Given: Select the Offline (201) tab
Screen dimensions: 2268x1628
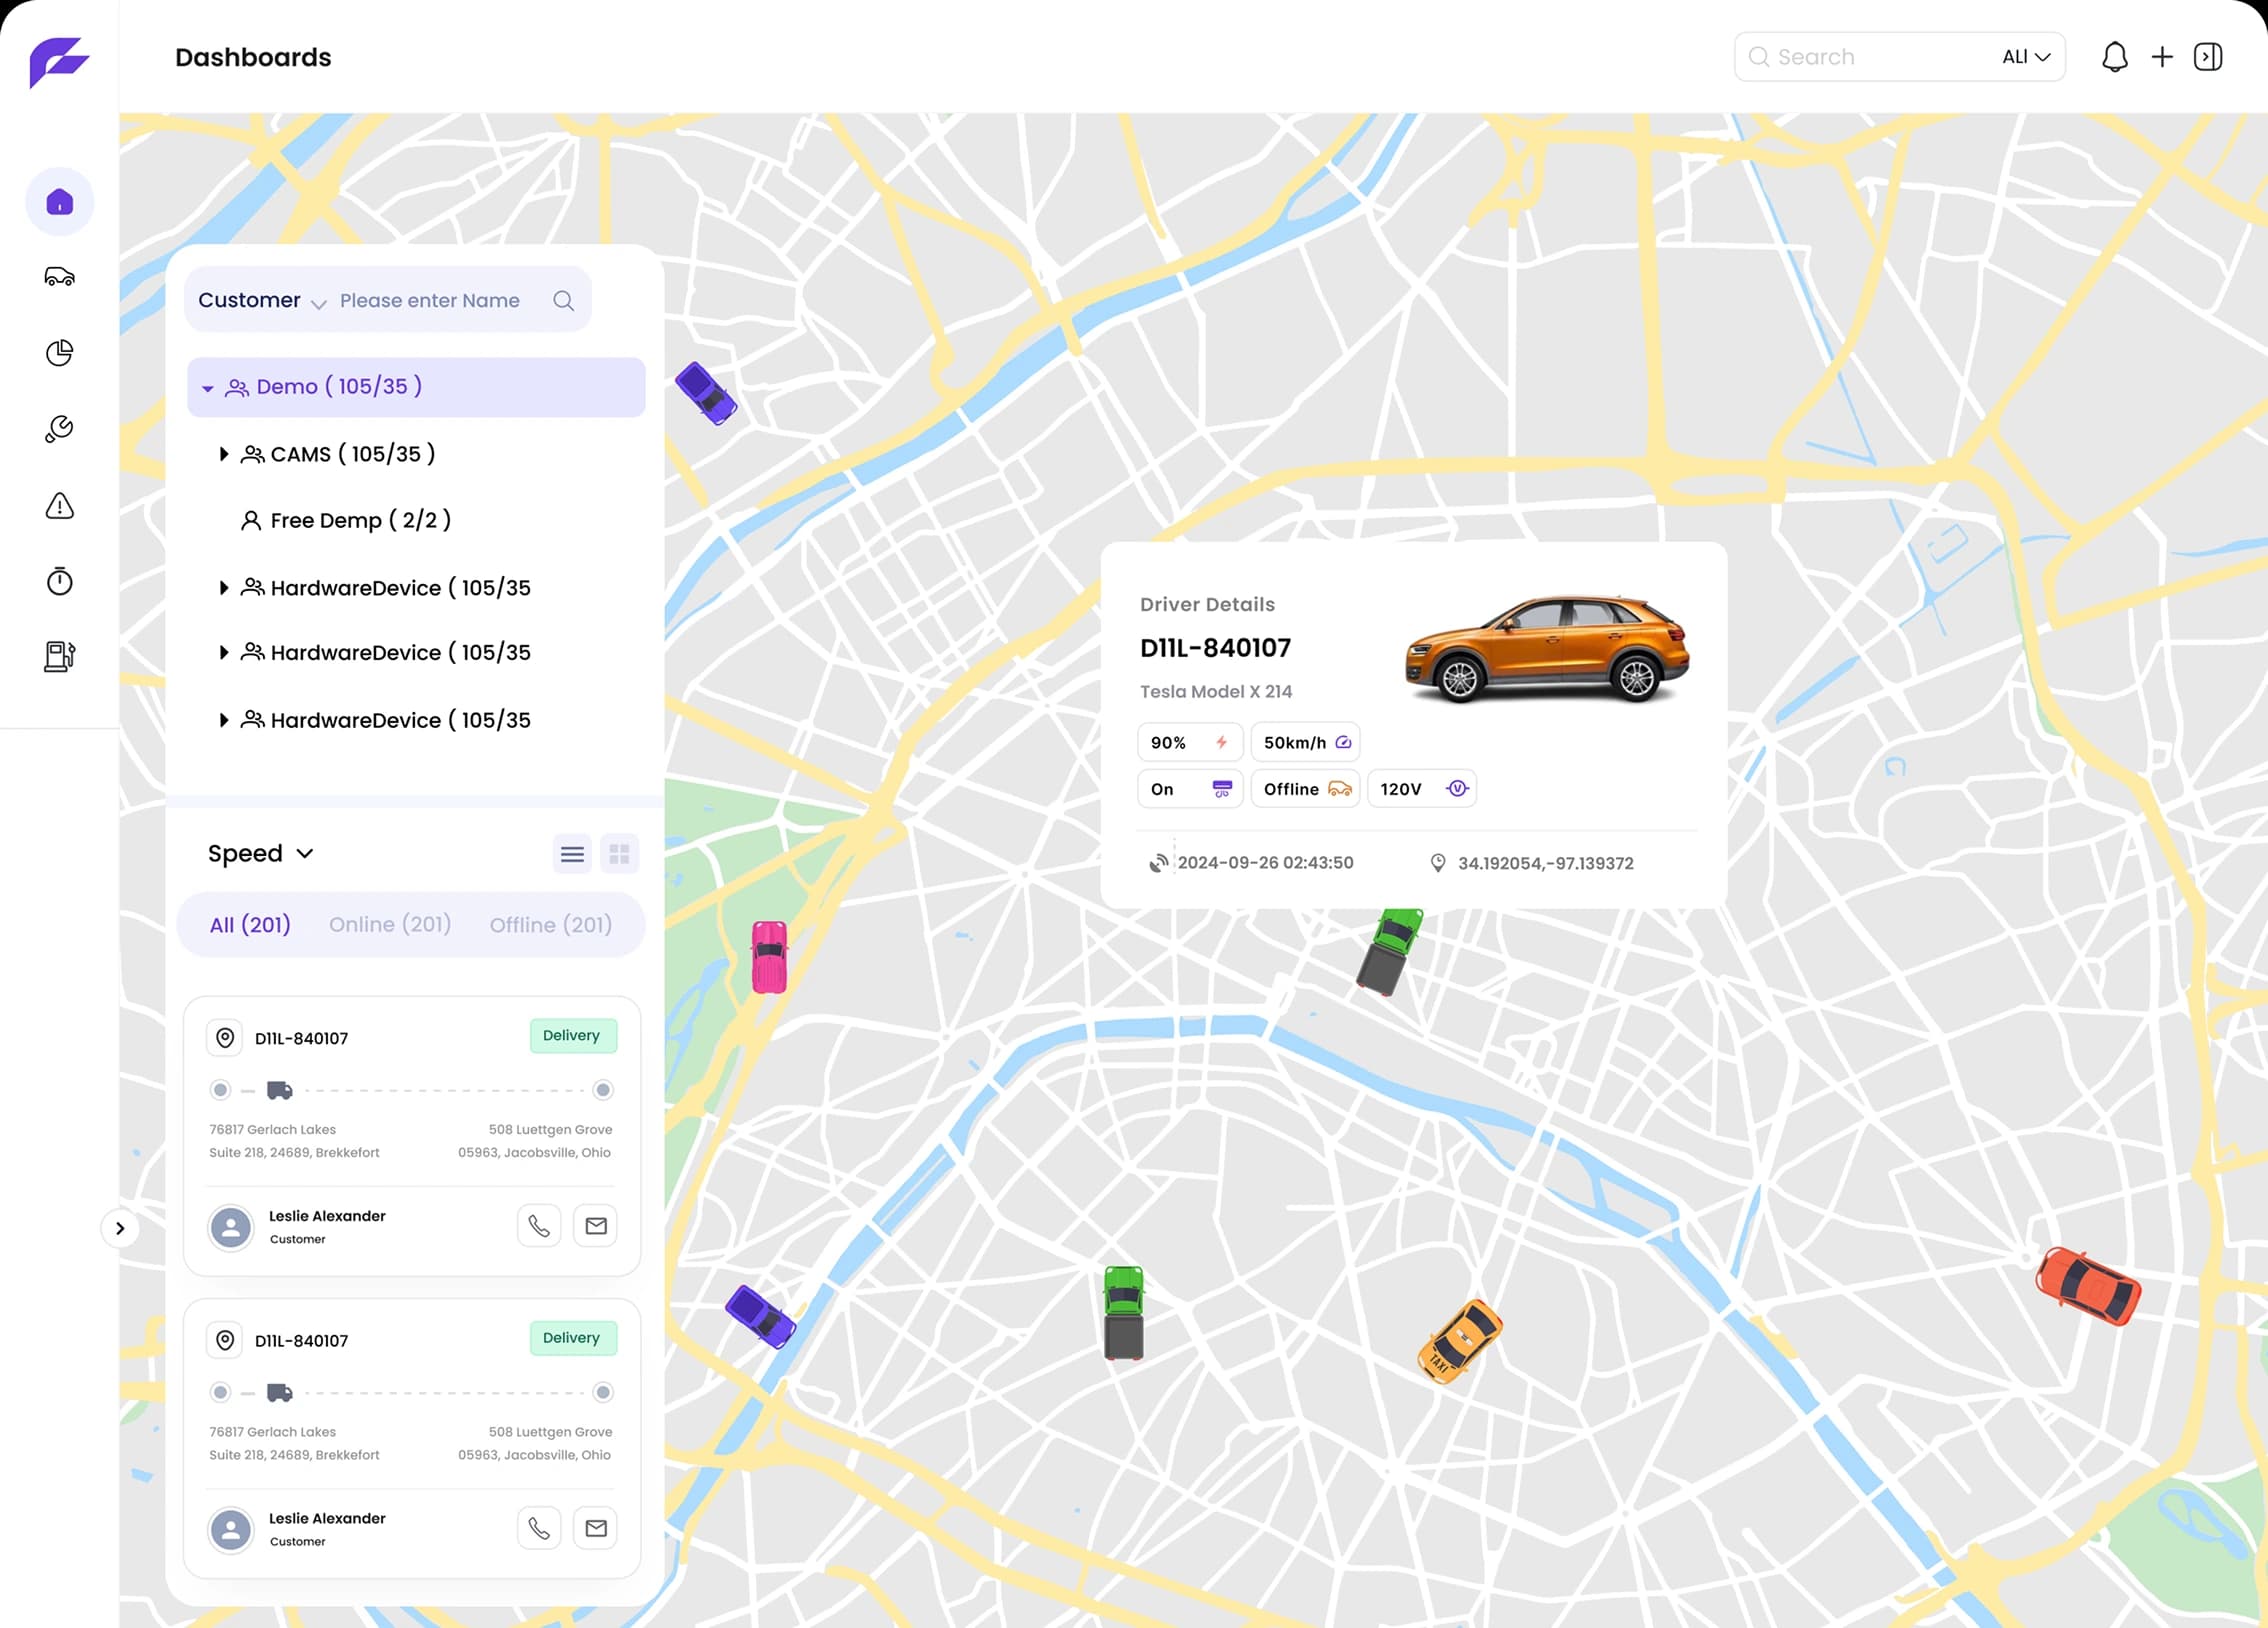Looking at the screenshot, I should [x=550, y=925].
